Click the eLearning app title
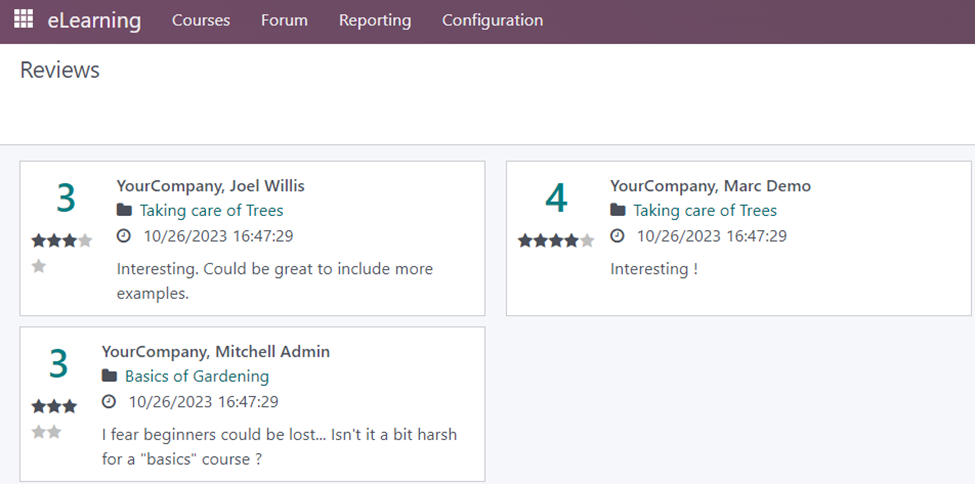The width and height of the screenshot is (975, 484). [x=94, y=20]
